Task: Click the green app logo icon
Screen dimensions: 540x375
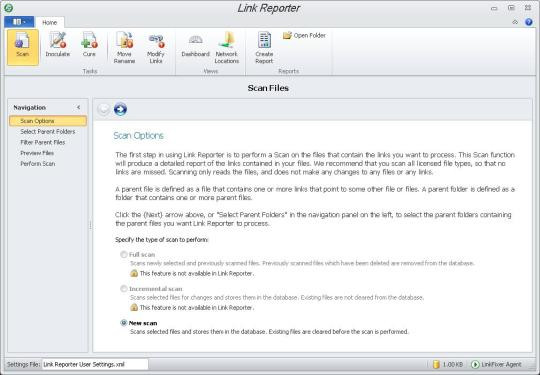Action: [x=8, y=8]
